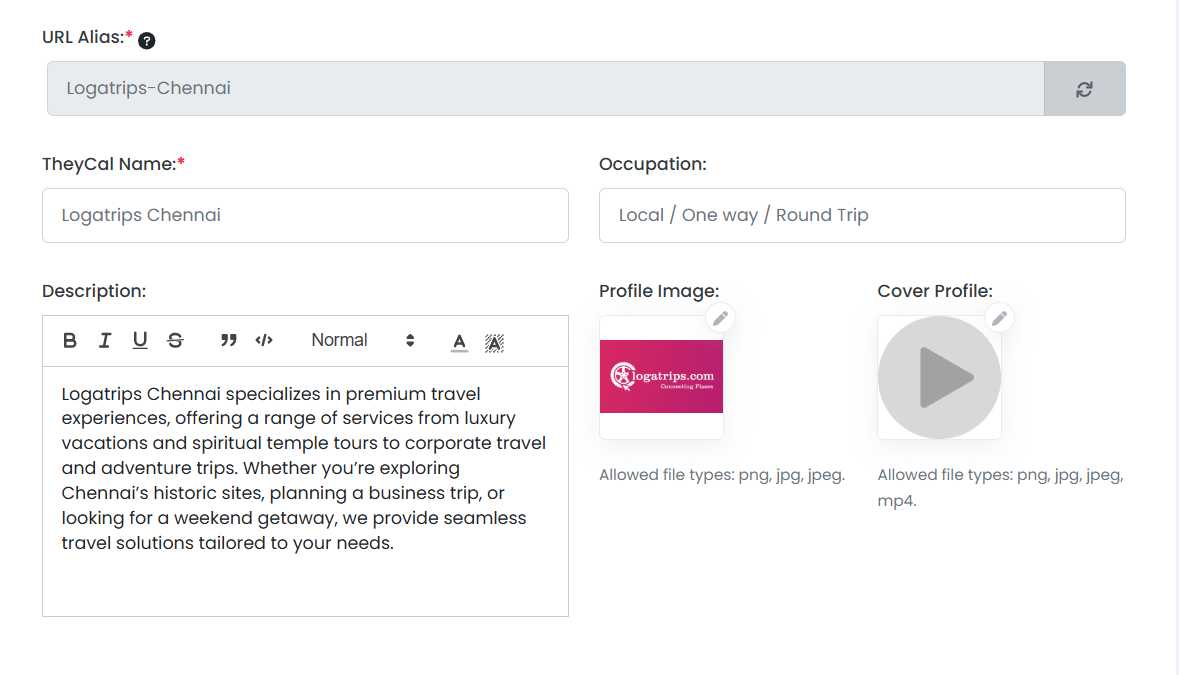The image size is (1179, 675).
Task: Open the text color picker
Action: tap(459, 342)
